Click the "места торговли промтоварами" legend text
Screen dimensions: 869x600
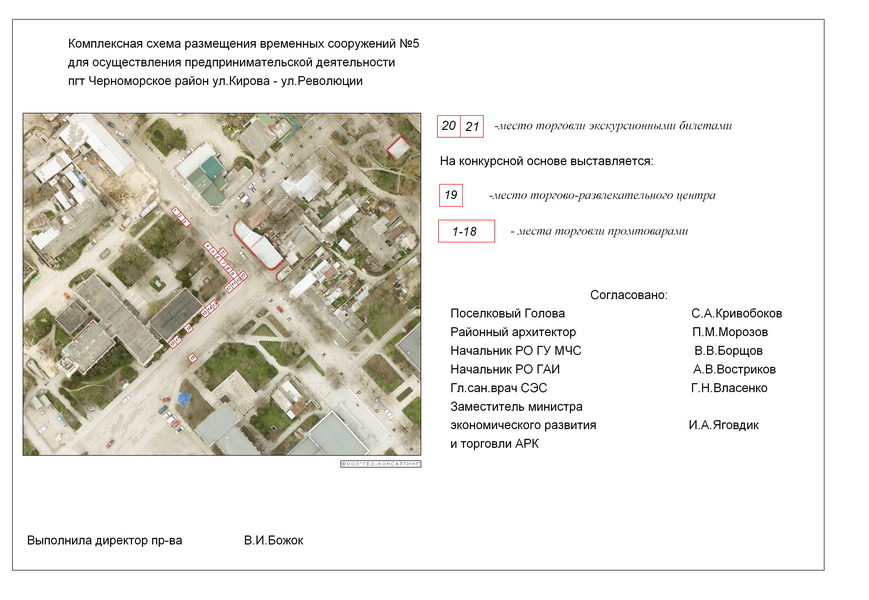(599, 232)
